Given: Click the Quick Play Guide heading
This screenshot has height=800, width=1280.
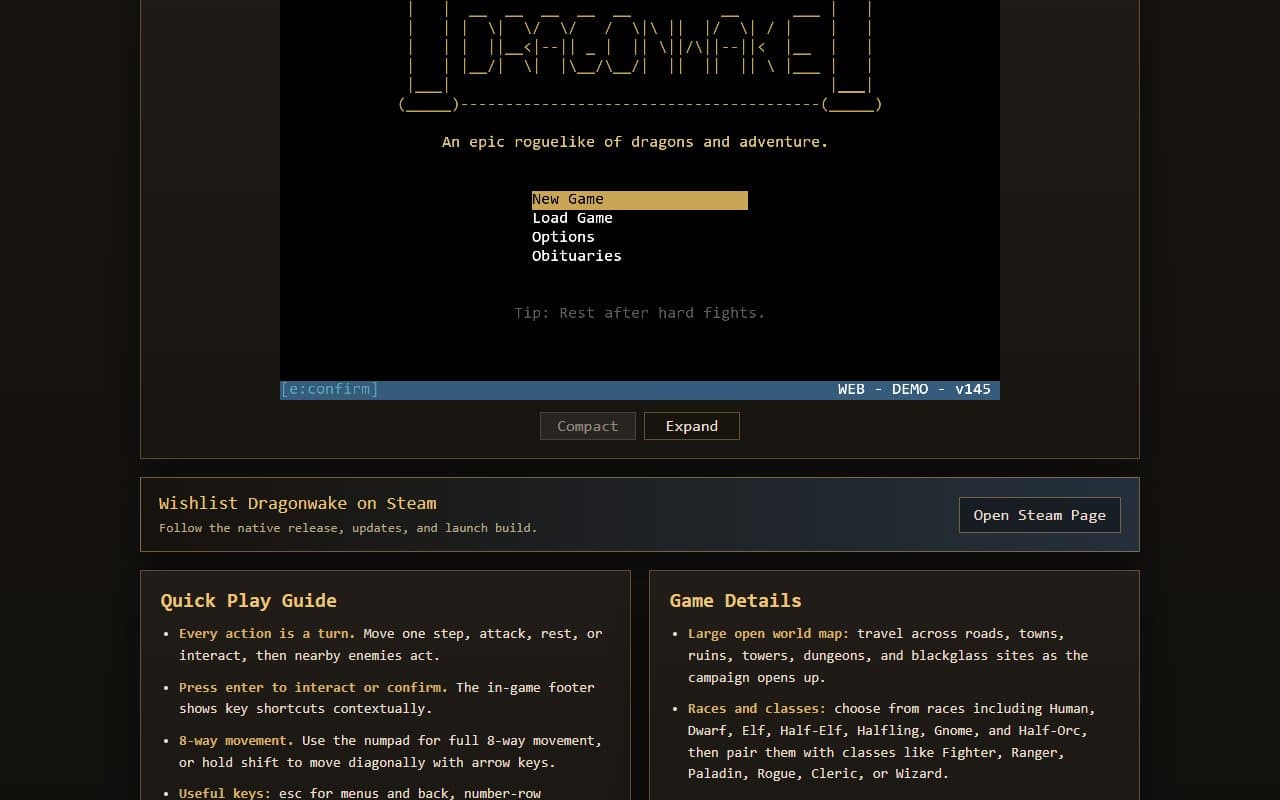Looking at the screenshot, I should click(x=248, y=600).
